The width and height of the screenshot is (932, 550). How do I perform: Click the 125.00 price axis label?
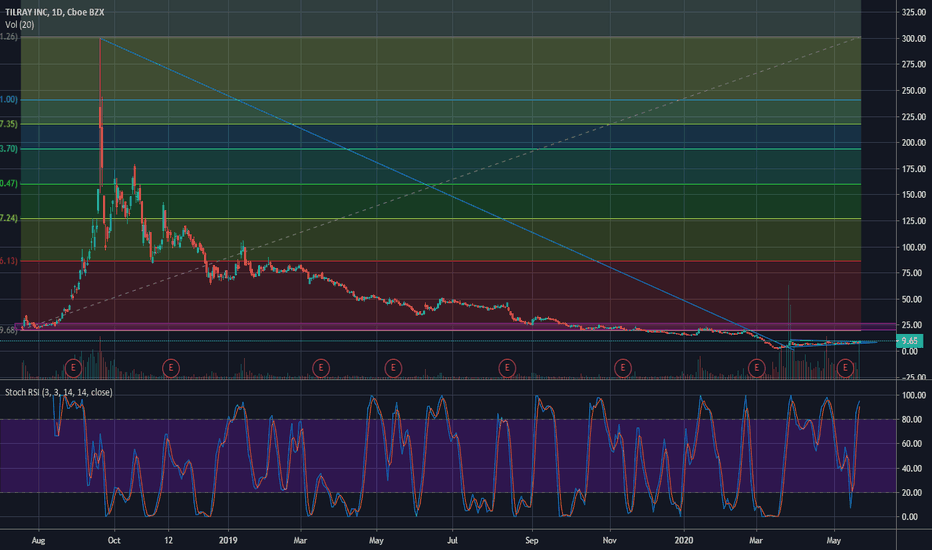click(914, 221)
